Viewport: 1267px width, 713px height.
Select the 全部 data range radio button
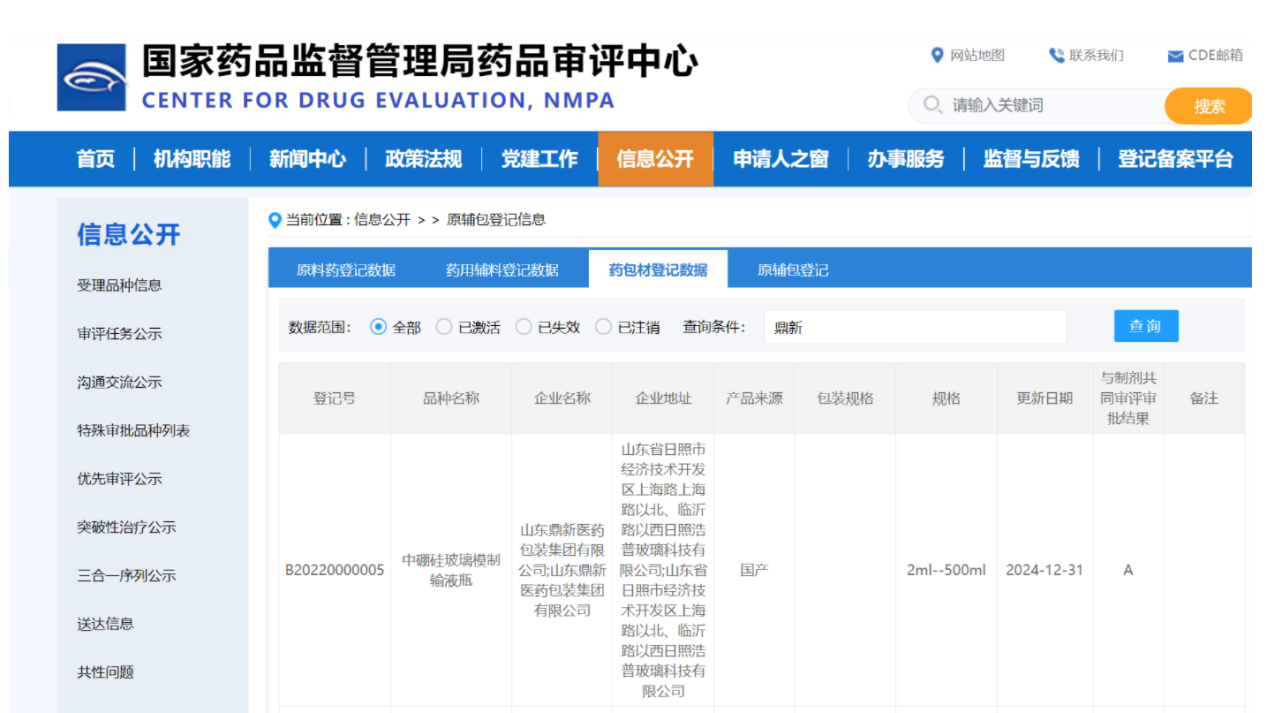tap(378, 327)
